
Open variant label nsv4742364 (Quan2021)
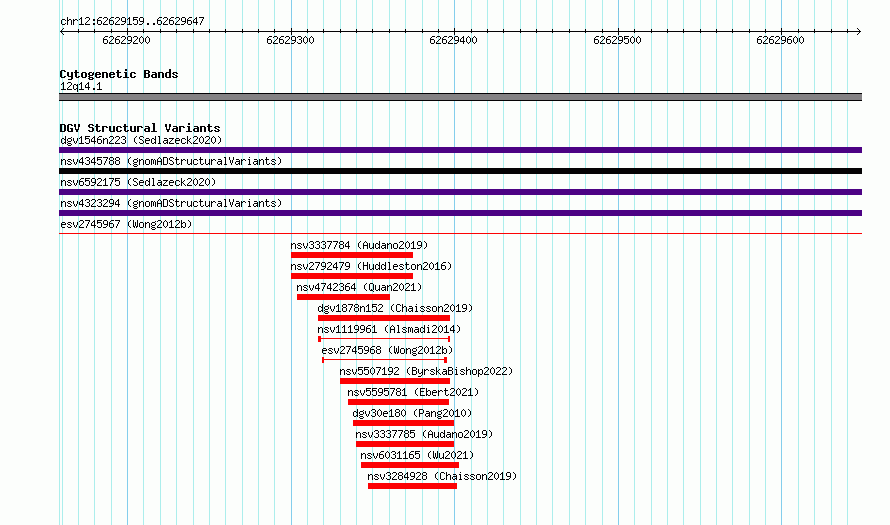359,287
